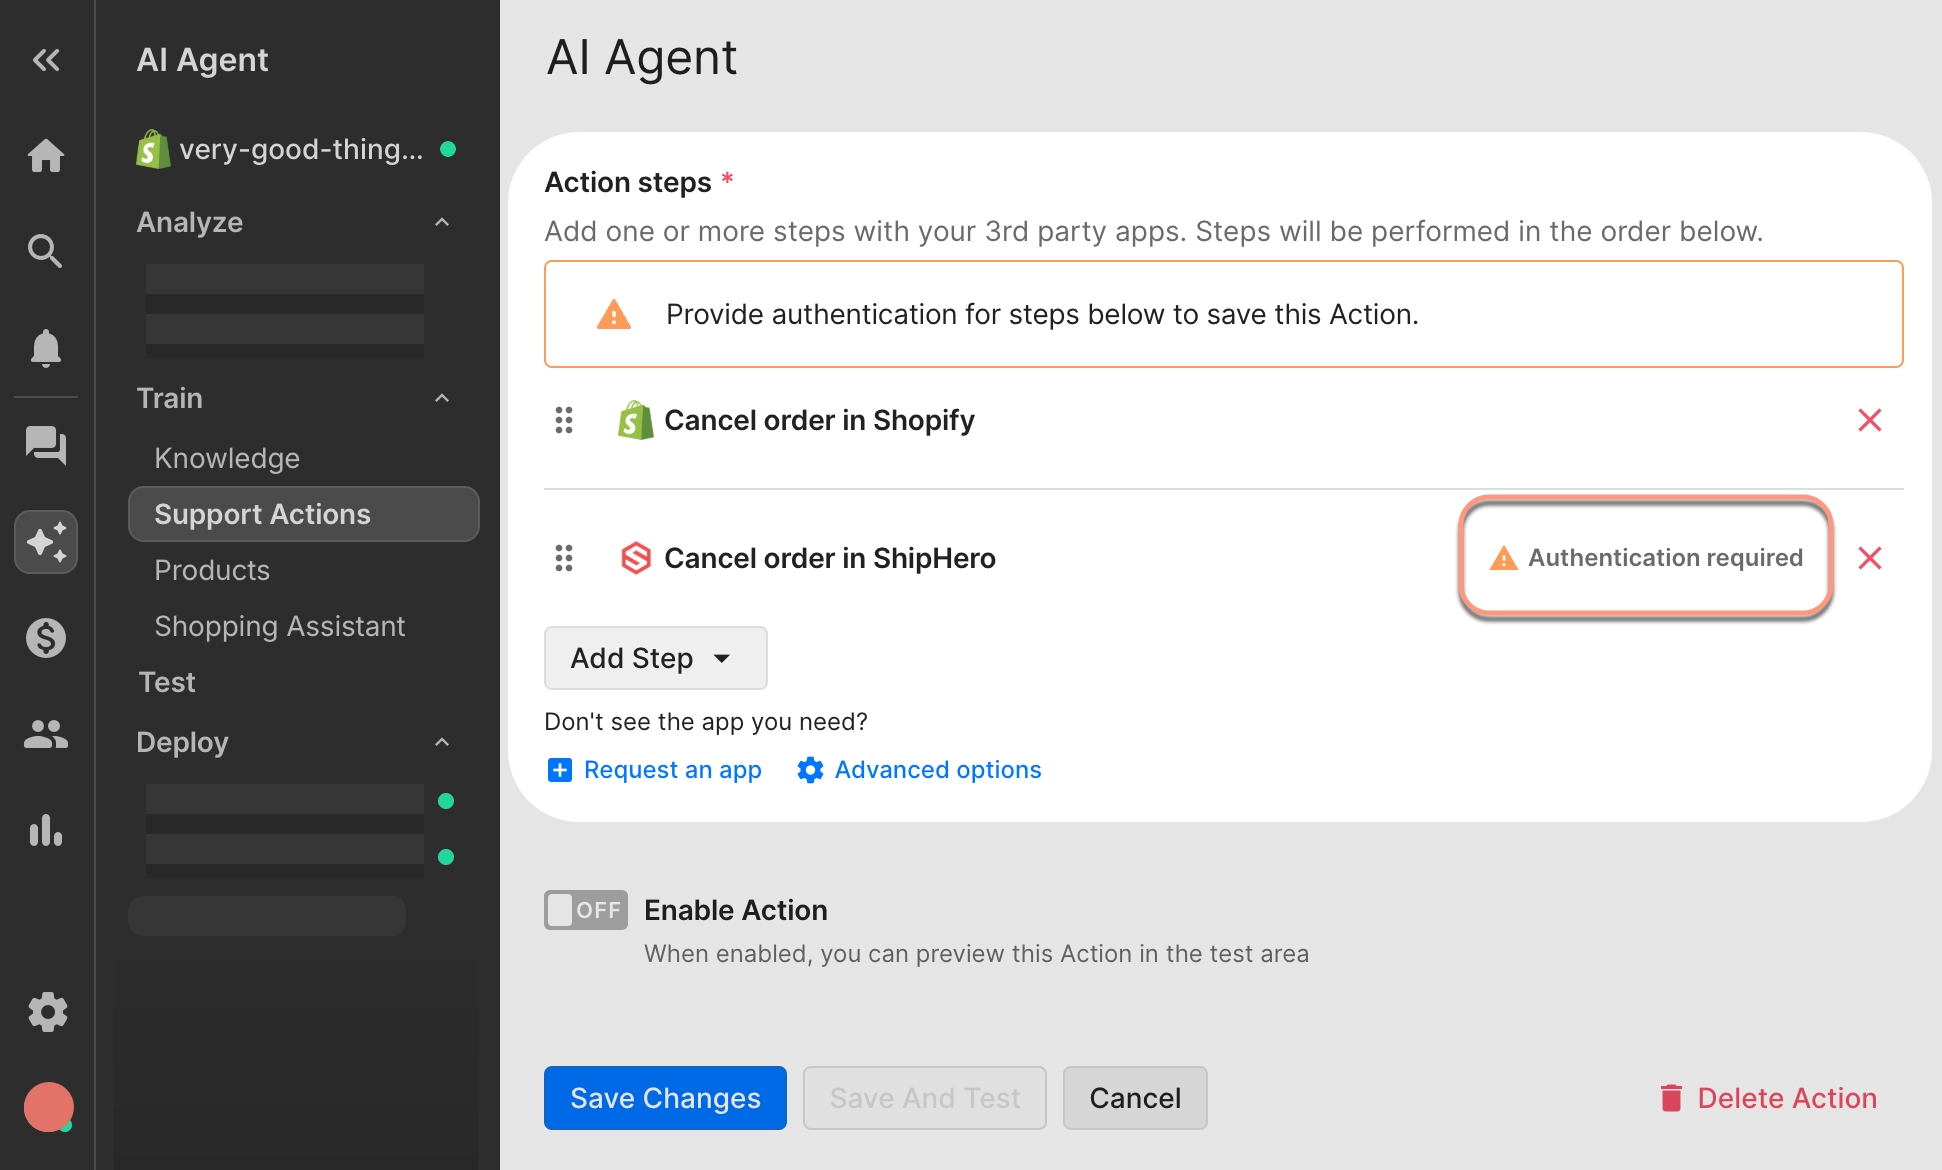This screenshot has width=1942, height=1170.
Task: Open the Test menu item
Action: click(167, 682)
